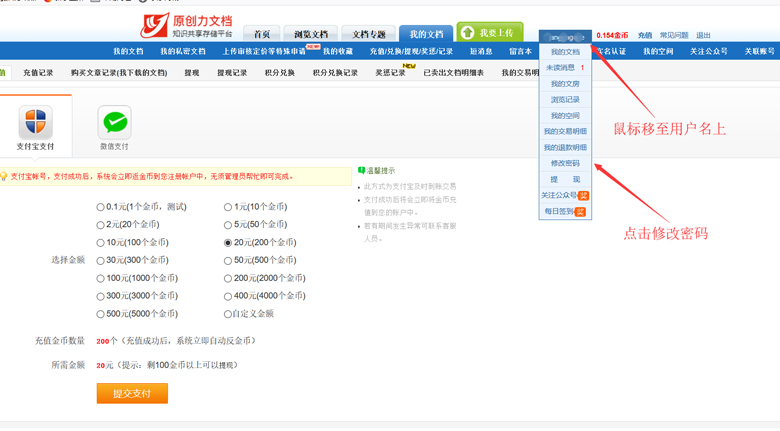This screenshot has height=431, width=780.
Task: Select the 微信支付 WeChat Pay icon
Action: click(114, 122)
